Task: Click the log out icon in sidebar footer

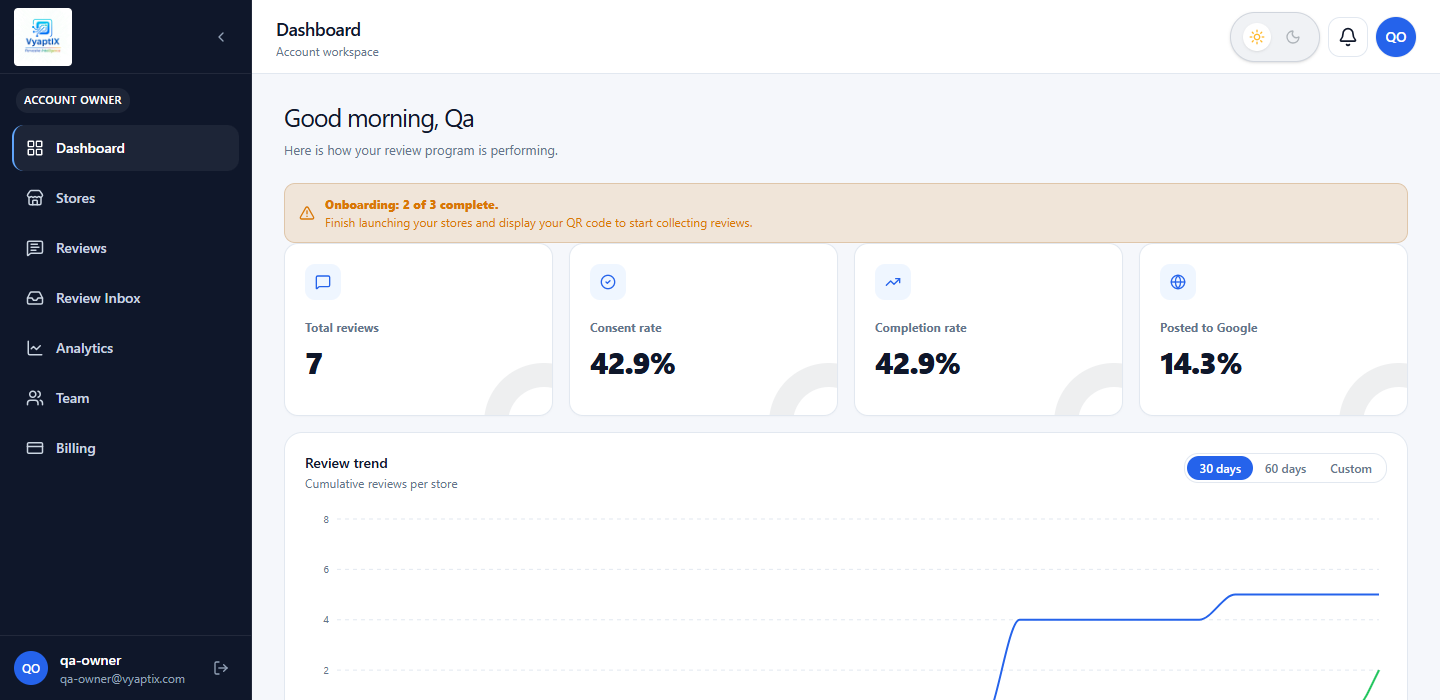Action: click(x=222, y=668)
